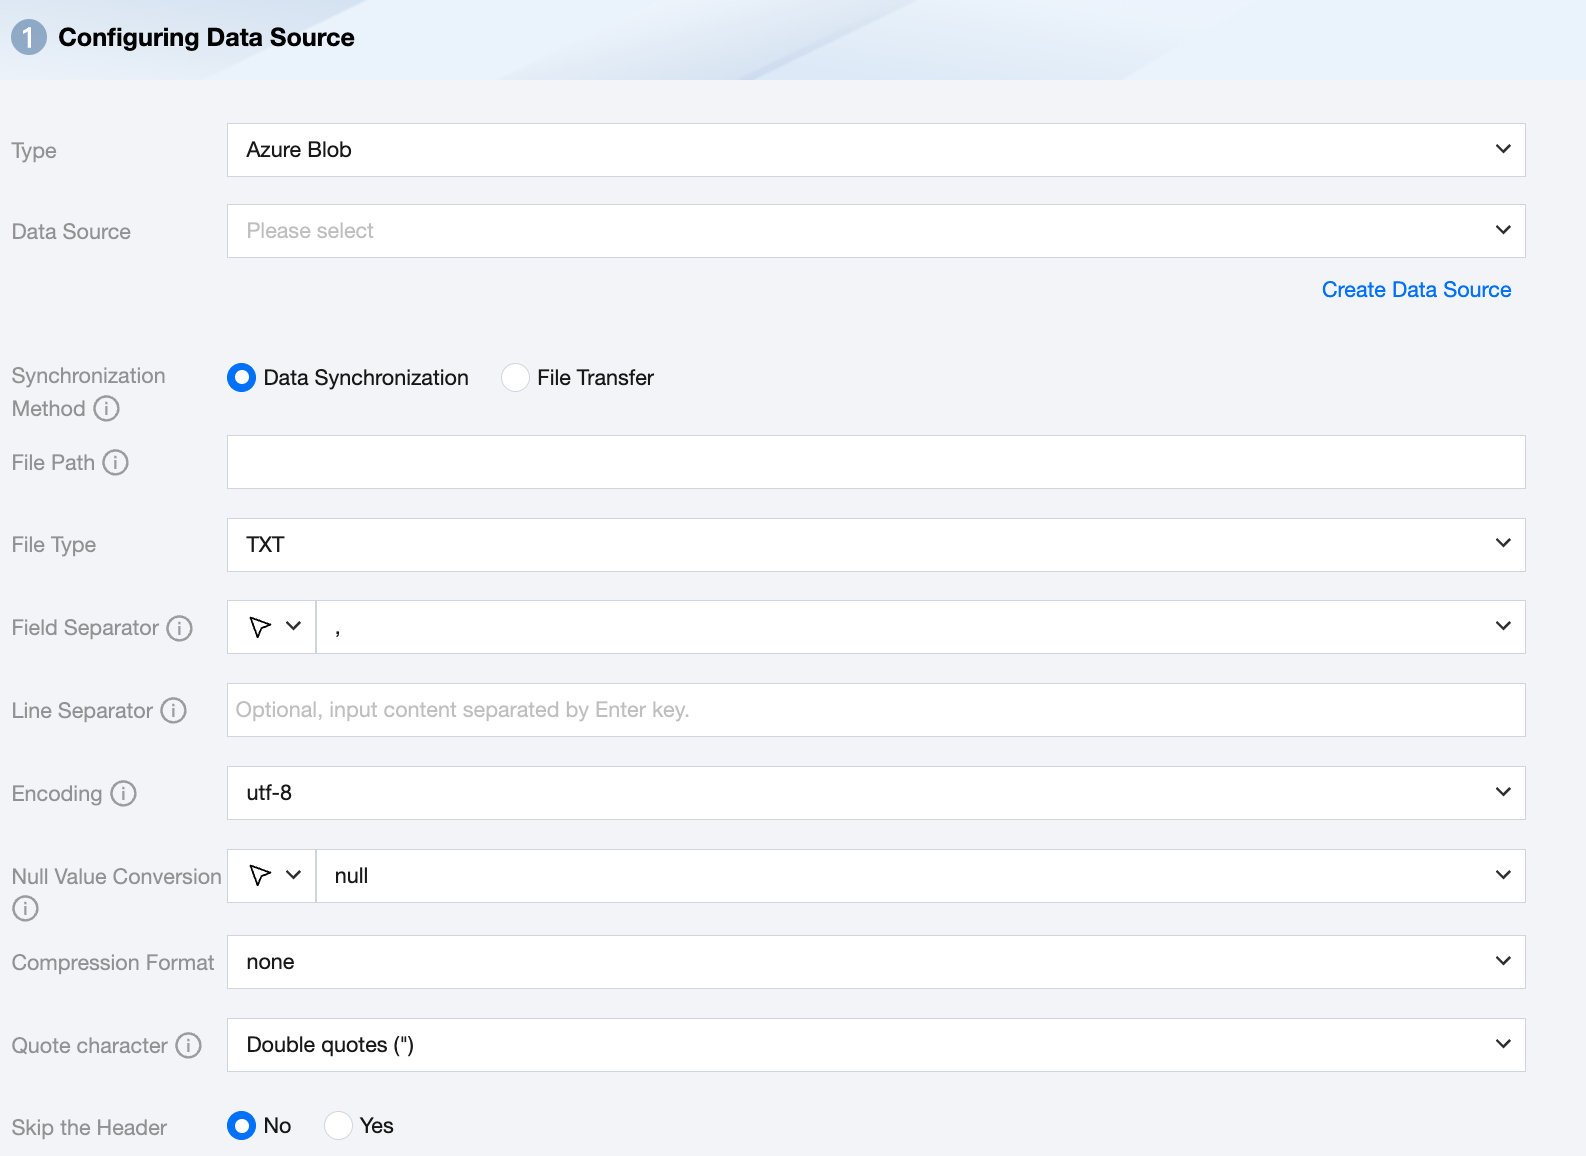
Task: Click into the File Path input field
Action: (876, 462)
